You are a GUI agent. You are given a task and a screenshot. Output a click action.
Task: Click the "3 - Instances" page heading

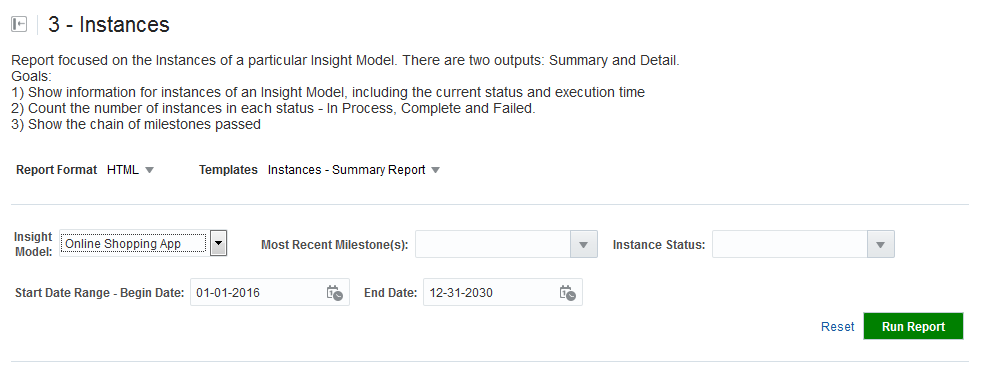tap(109, 25)
